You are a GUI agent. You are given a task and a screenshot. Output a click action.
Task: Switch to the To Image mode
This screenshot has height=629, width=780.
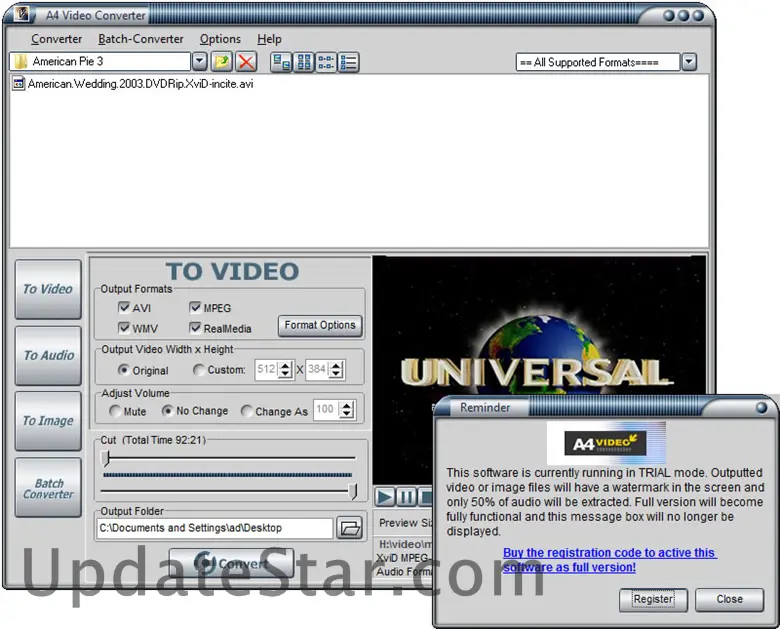pos(48,421)
